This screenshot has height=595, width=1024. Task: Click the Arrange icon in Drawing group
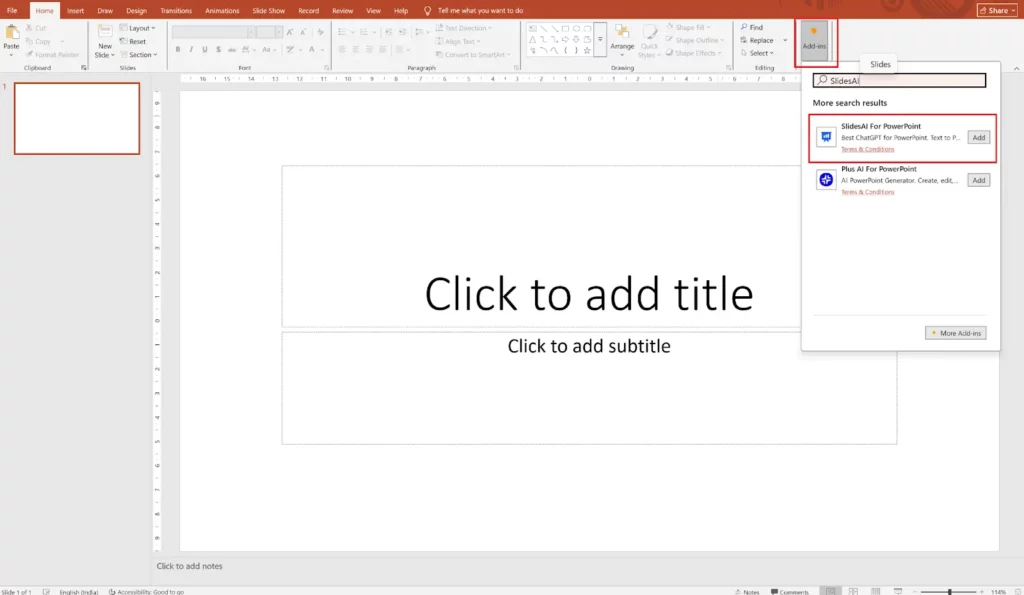tap(622, 35)
